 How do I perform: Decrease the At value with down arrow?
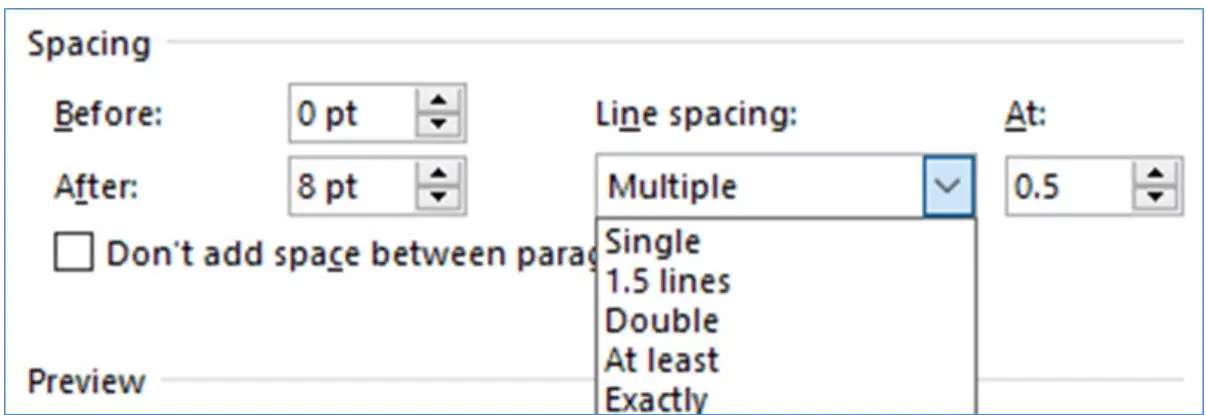[1155, 198]
